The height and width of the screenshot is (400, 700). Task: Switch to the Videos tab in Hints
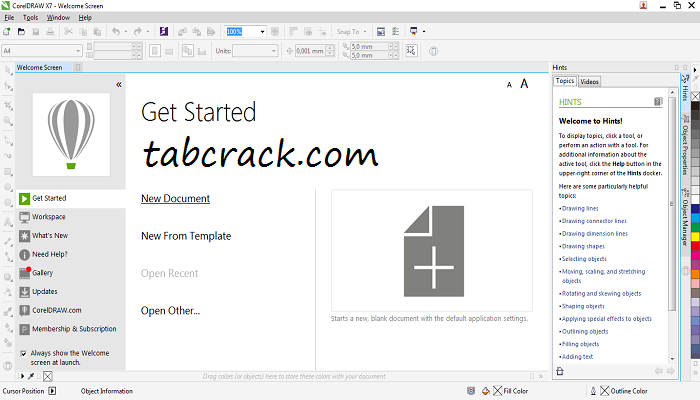(x=589, y=82)
